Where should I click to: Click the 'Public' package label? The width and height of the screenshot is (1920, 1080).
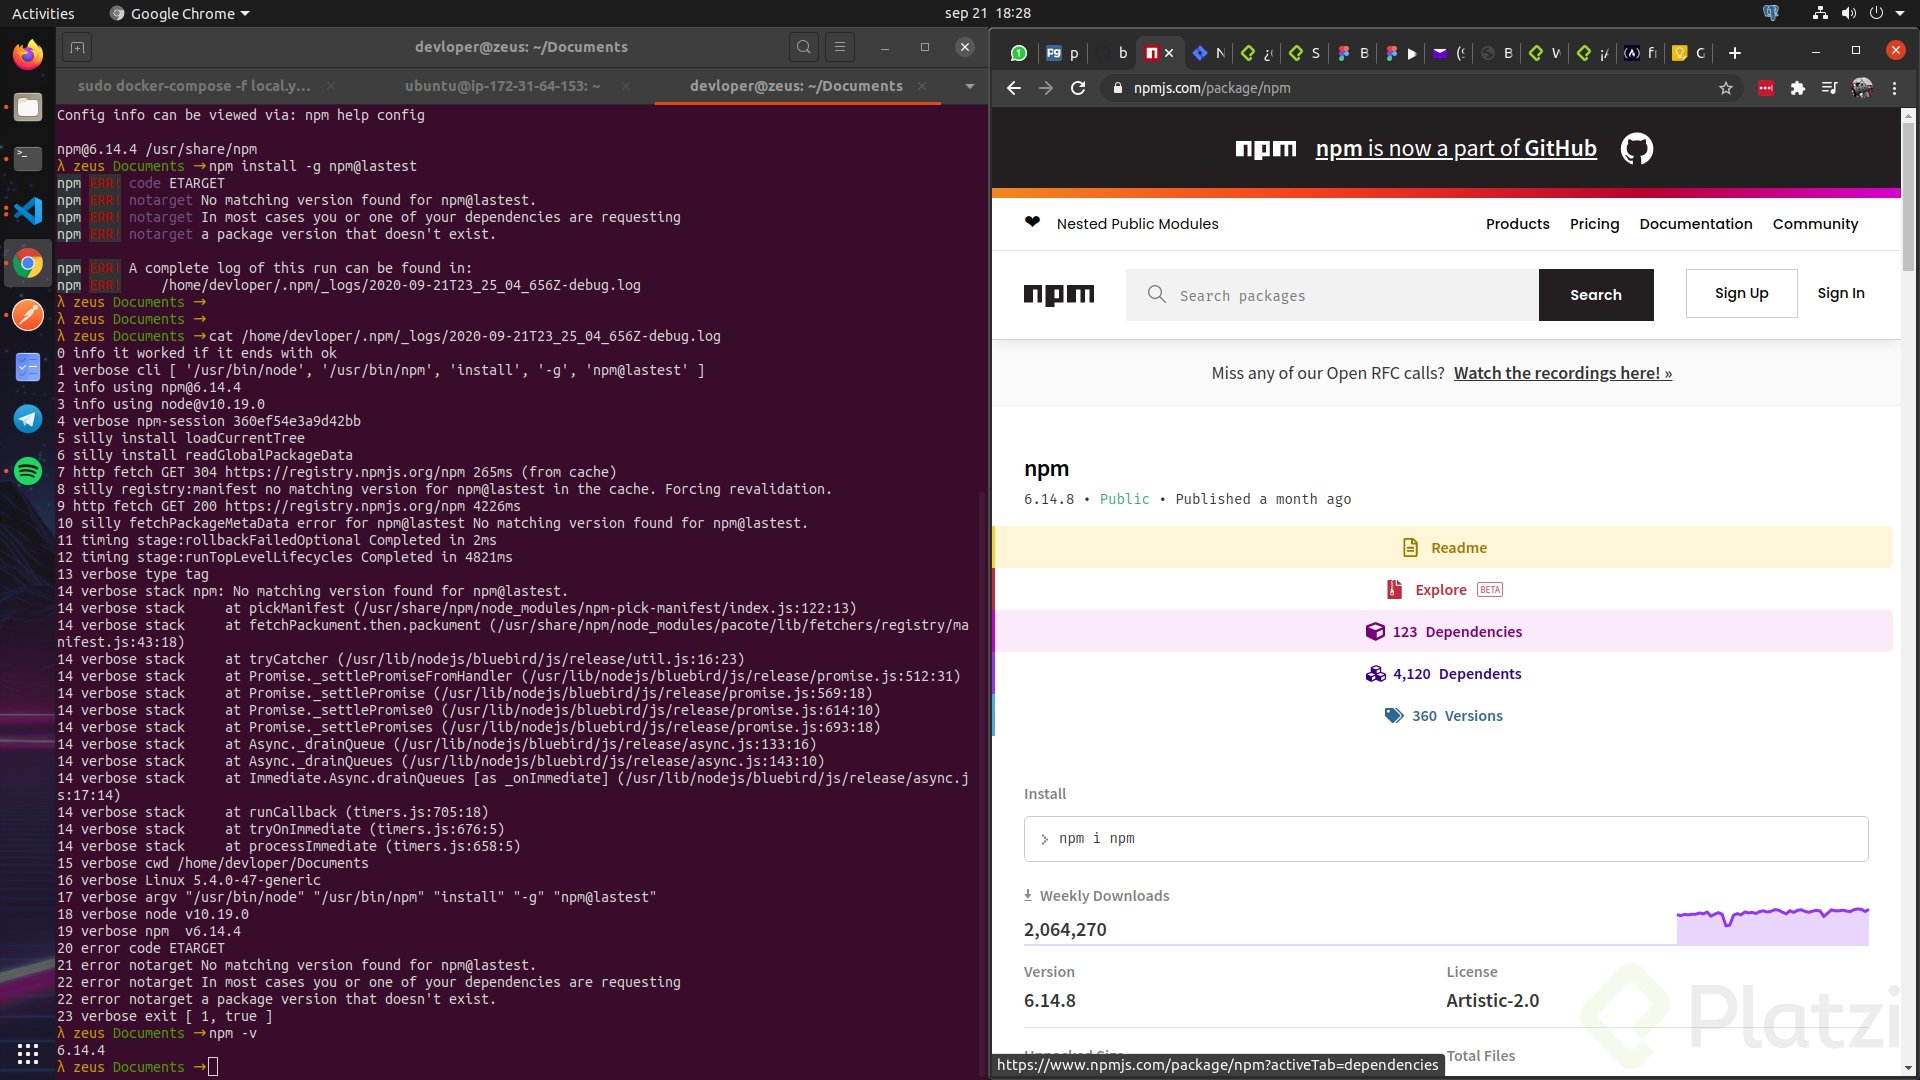pyautogui.click(x=1124, y=499)
